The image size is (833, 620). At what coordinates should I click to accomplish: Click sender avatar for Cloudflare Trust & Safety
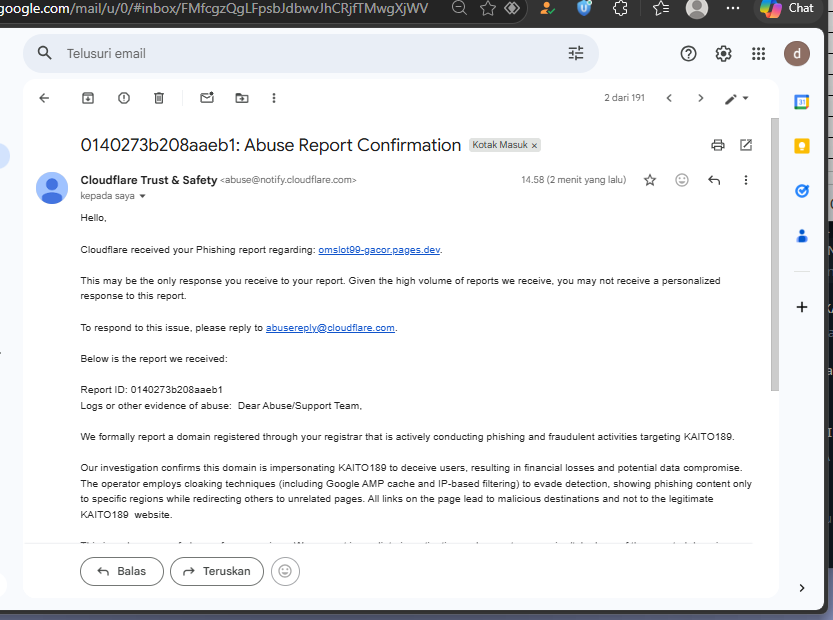coord(52,188)
